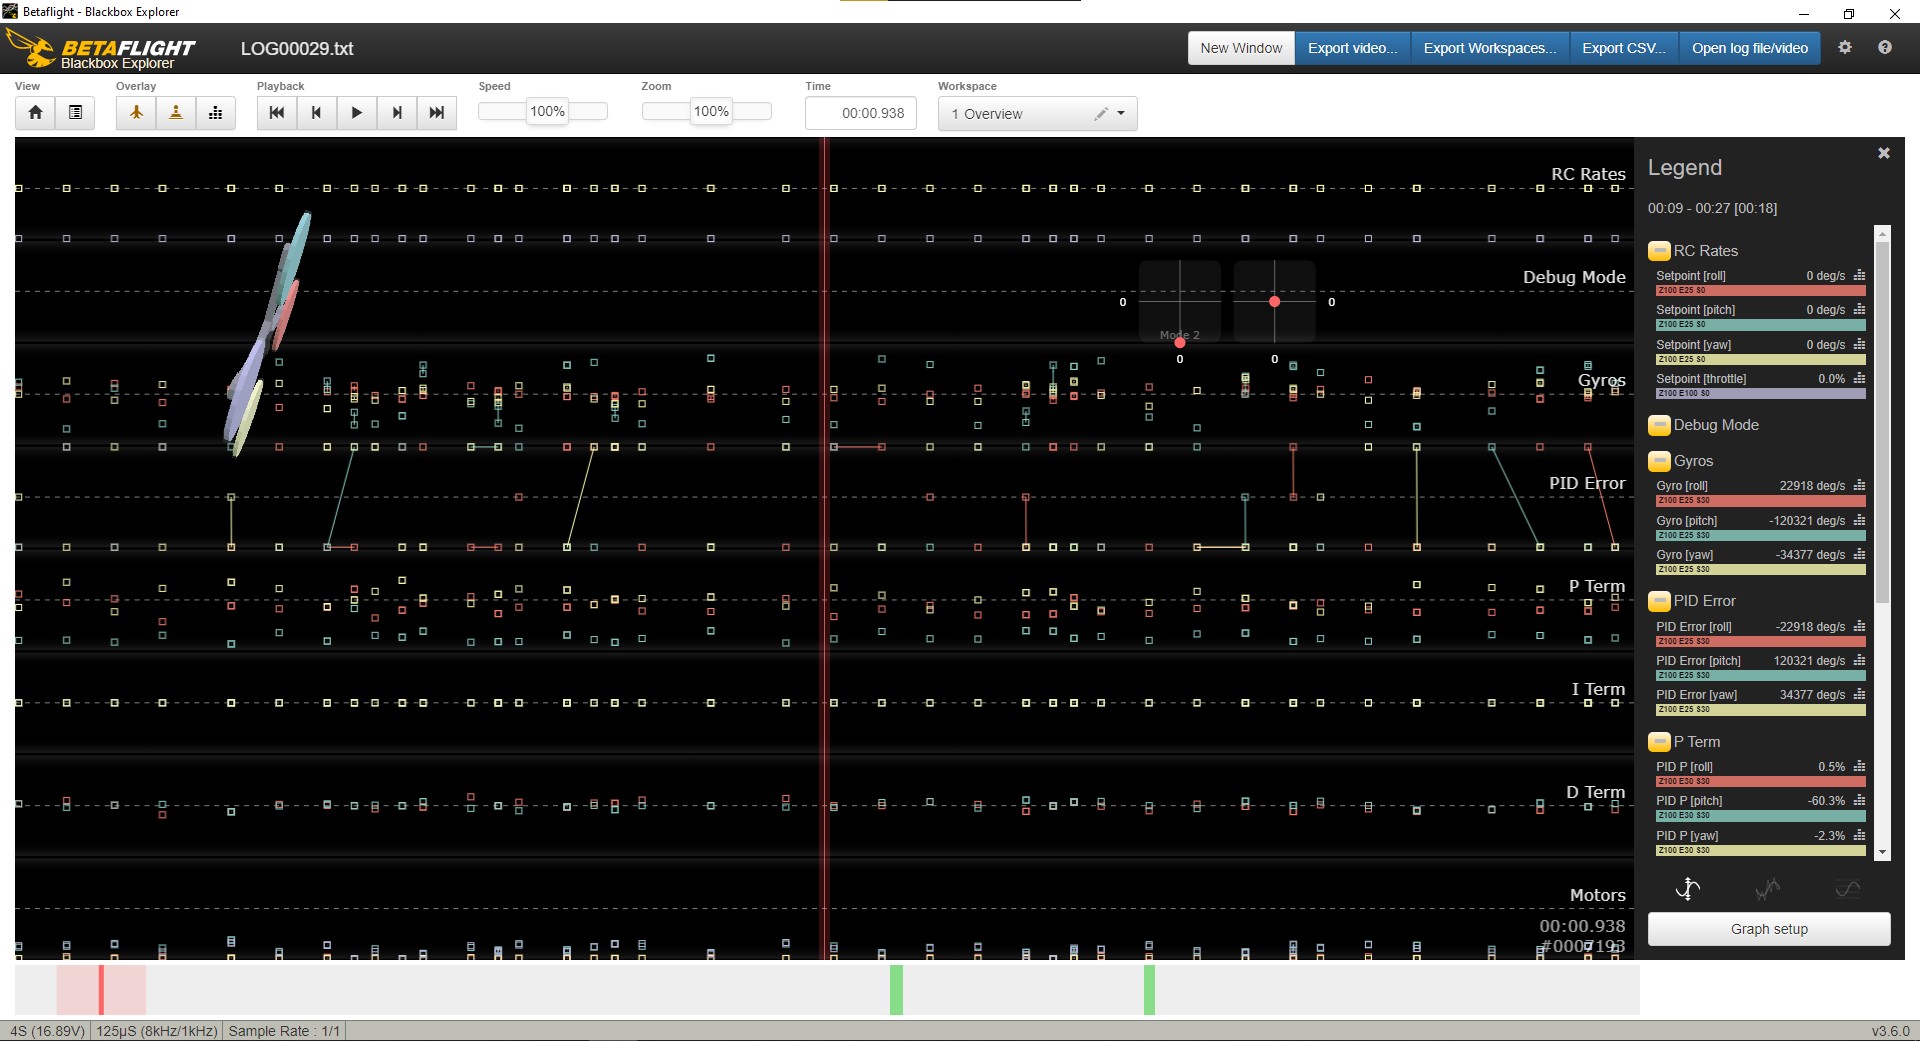Adjust the playback Speed slider
The image size is (1920, 1041).
[543, 111]
